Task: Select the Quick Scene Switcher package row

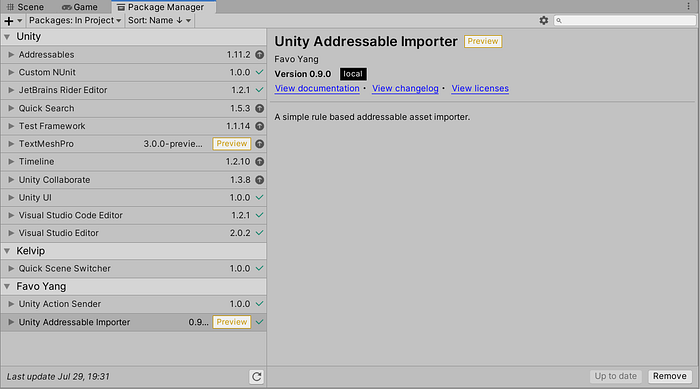Action: coord(133,268)
